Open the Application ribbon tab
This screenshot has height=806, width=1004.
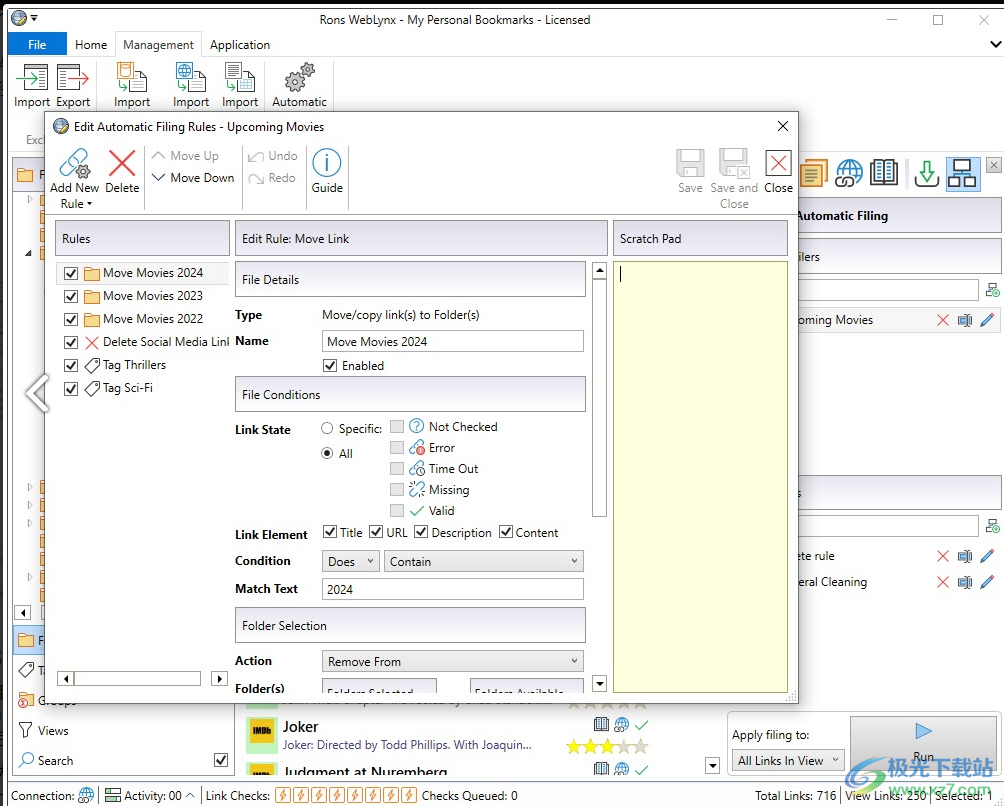click(240, 45)
